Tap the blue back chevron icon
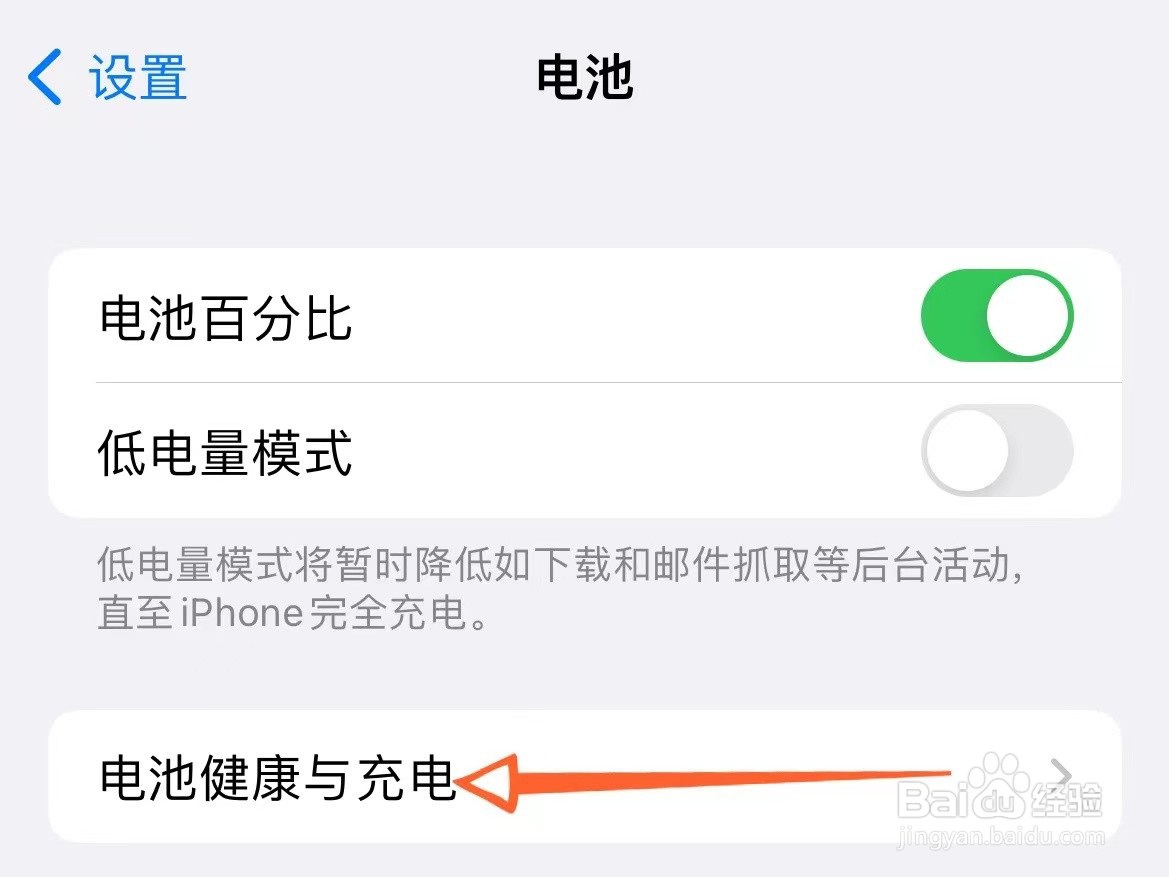 [45, 77]
